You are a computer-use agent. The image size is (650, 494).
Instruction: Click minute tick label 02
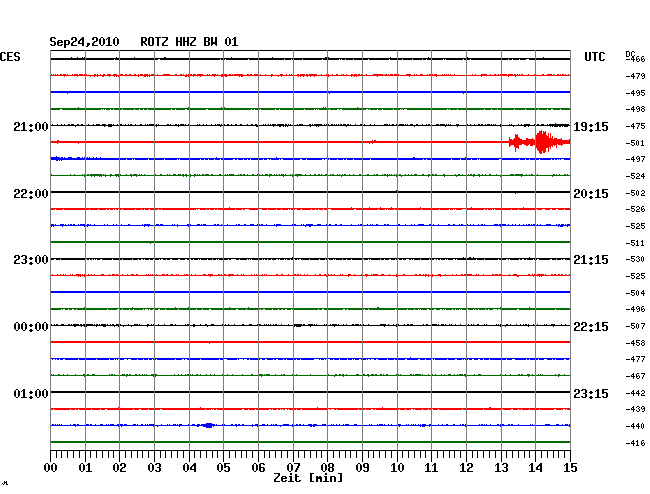pyautogui.click(x=119, y=468)
